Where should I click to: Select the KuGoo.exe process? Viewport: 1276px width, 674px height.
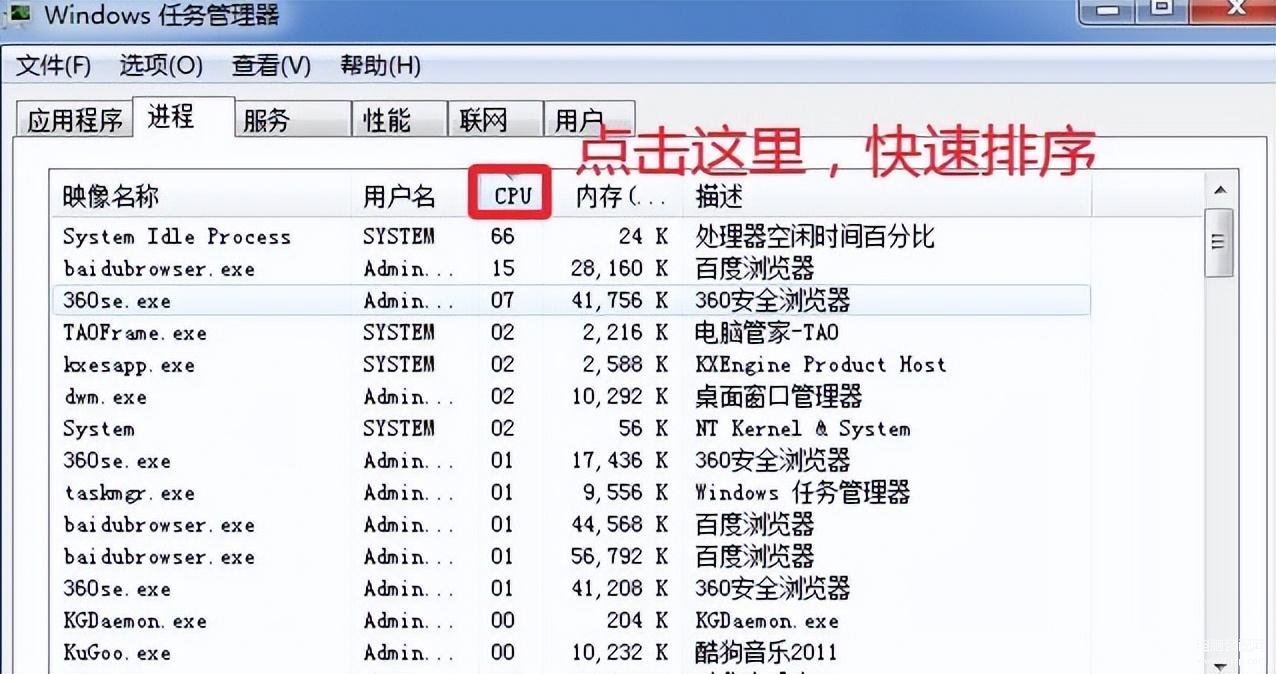click(x=571, y=653)
